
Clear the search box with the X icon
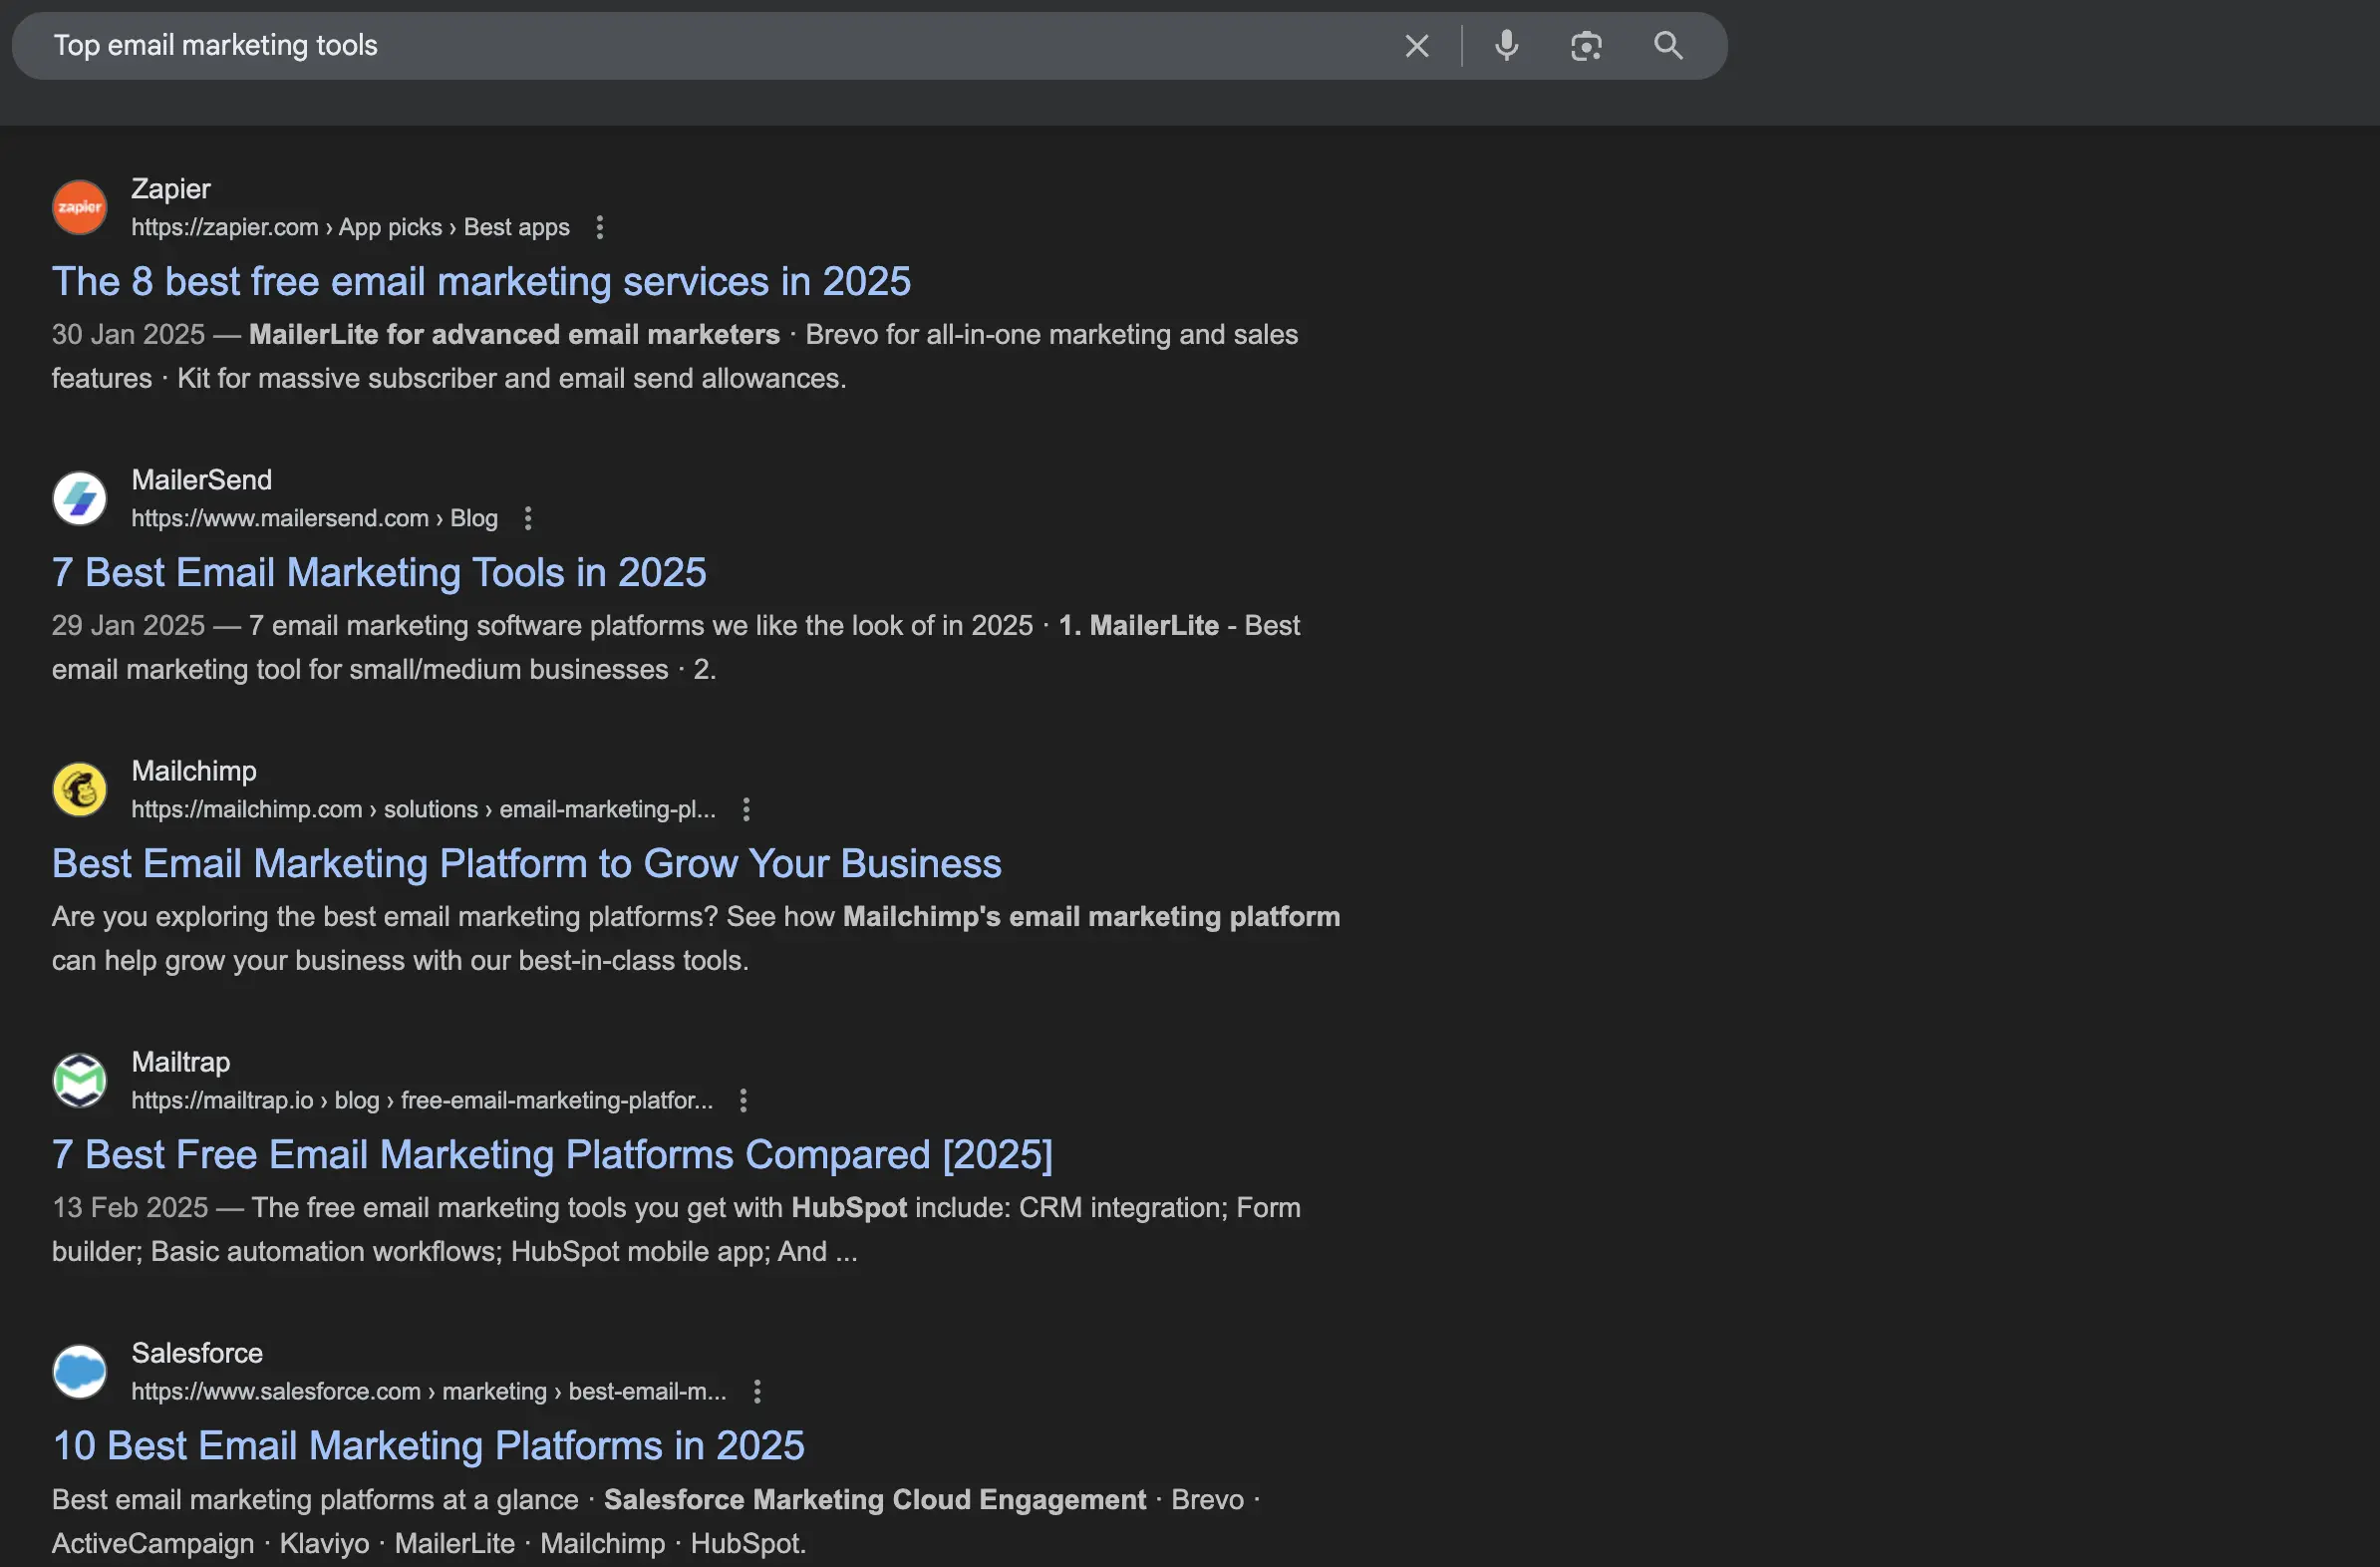1416,46
